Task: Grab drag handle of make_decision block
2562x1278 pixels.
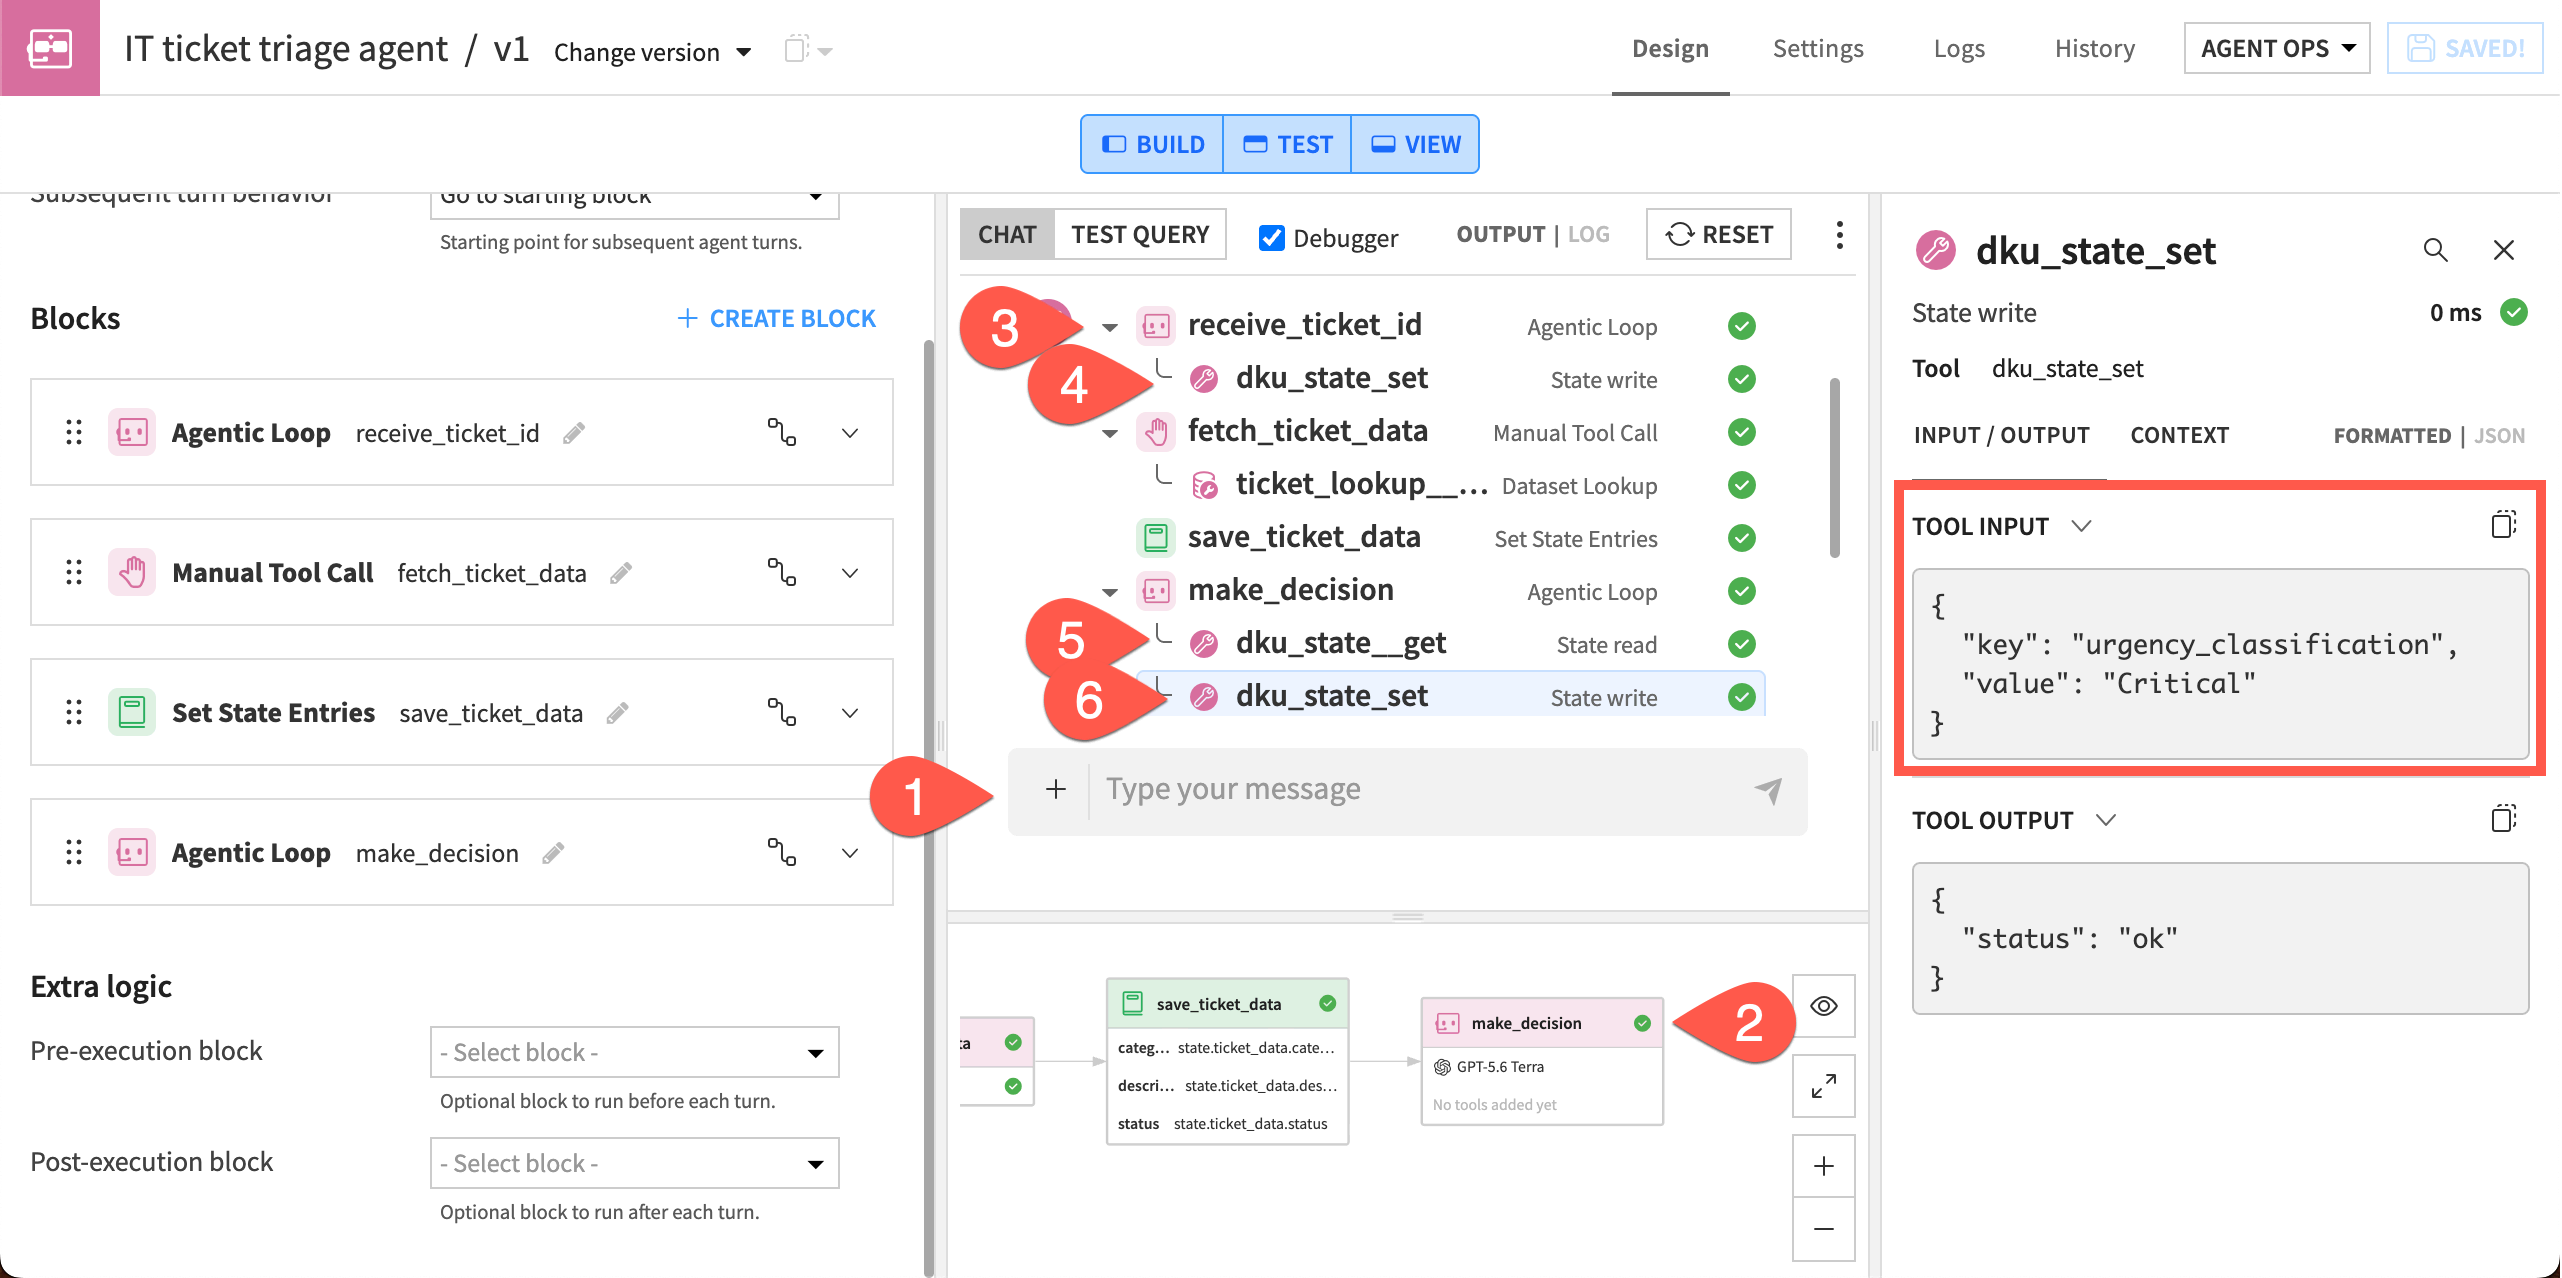Action: (x=74, y=853)
